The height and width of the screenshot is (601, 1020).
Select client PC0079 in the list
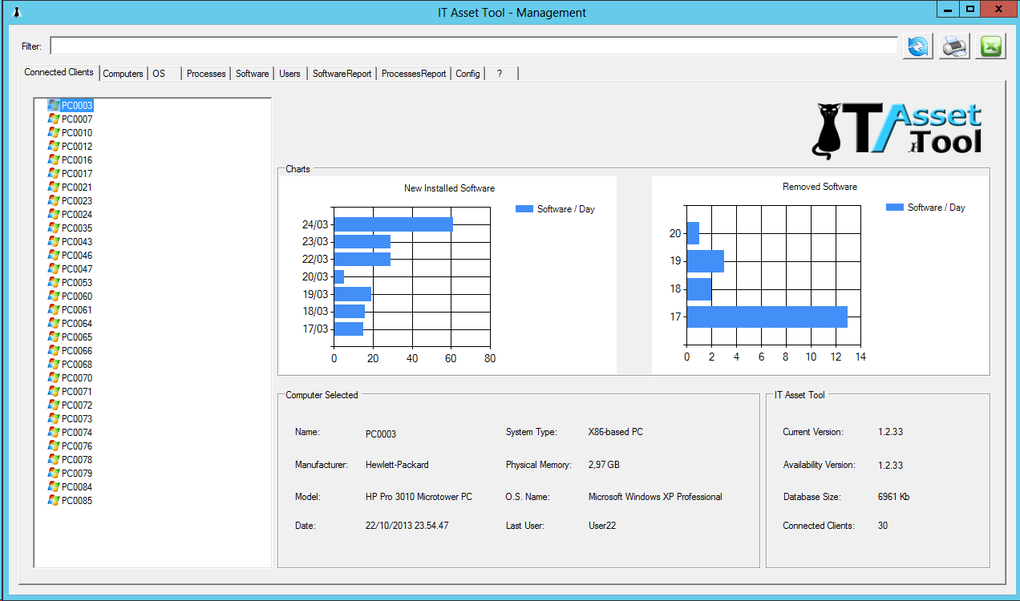point(77,474)
